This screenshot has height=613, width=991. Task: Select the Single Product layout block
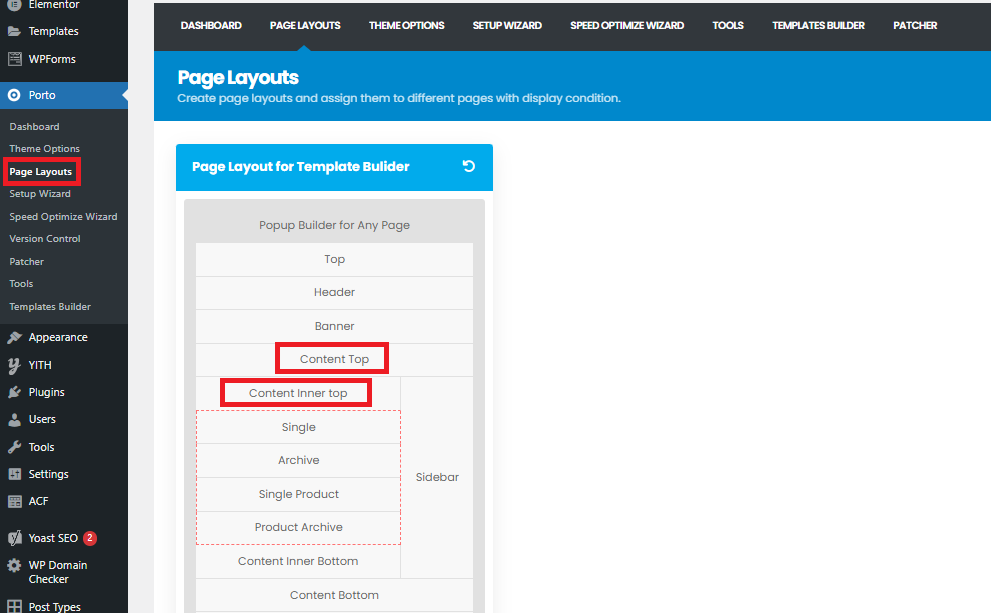pos(298,494)
